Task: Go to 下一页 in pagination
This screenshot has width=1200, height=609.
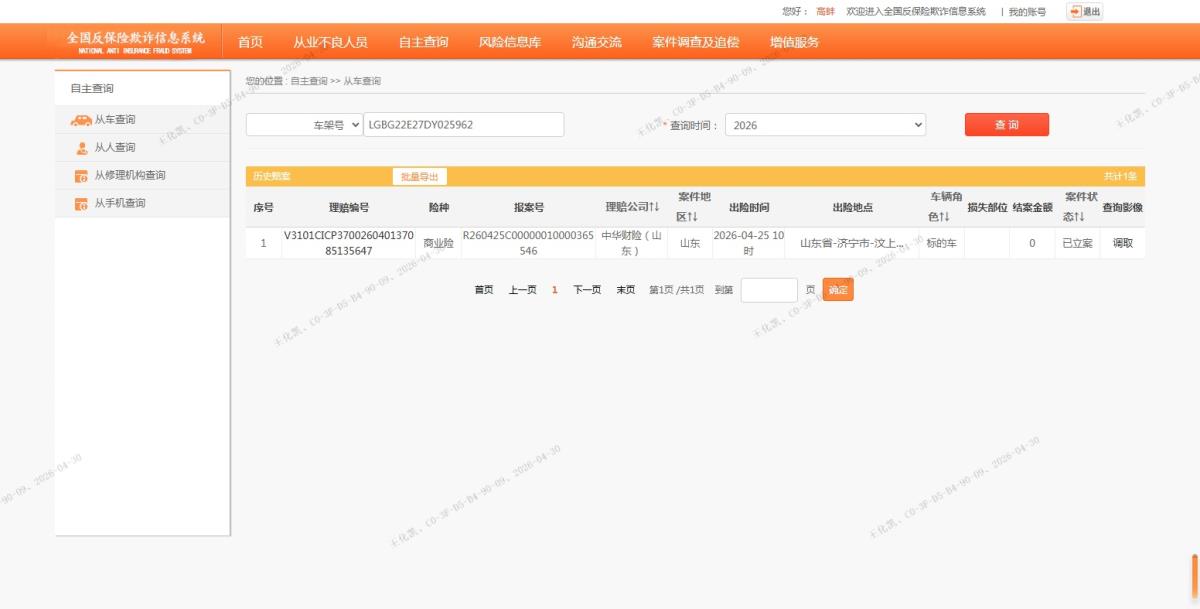Action: click(587, 290)
